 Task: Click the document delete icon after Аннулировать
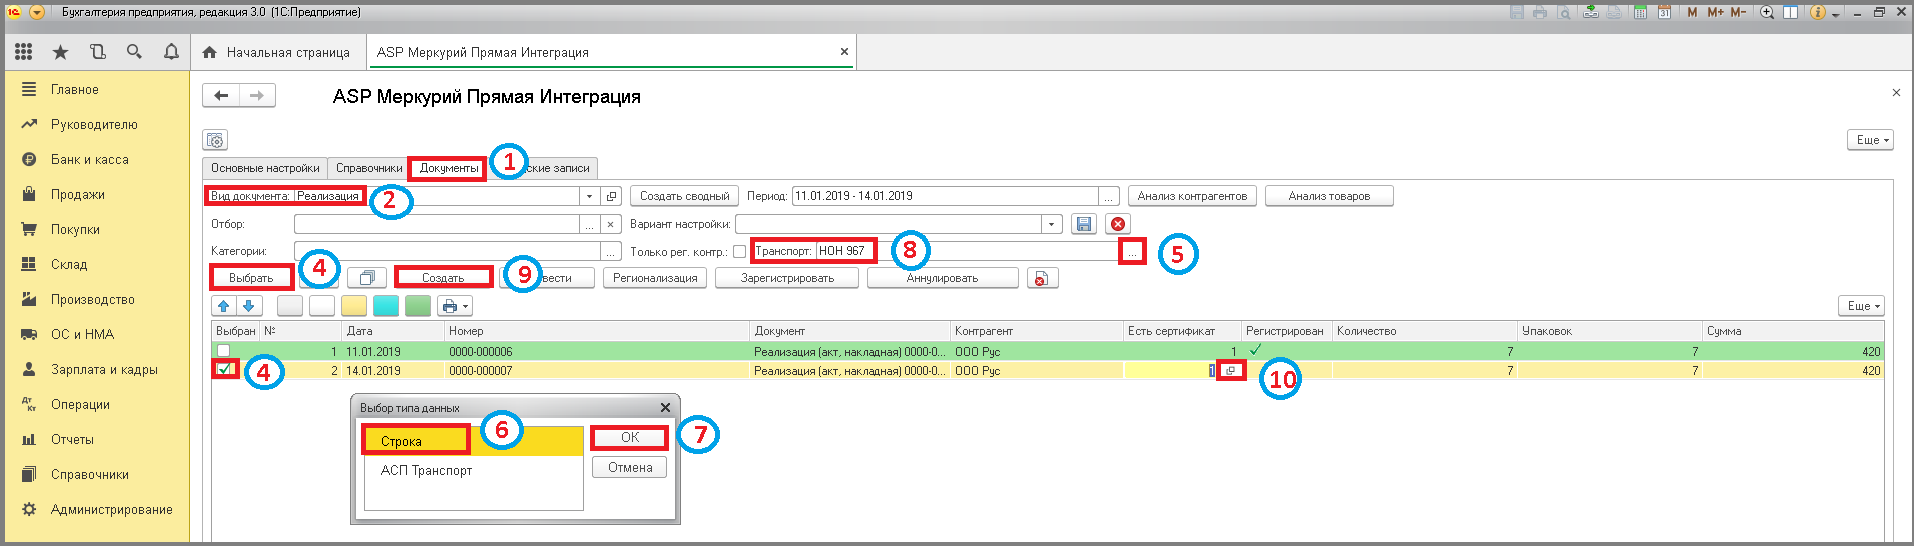pos(1041,278)
